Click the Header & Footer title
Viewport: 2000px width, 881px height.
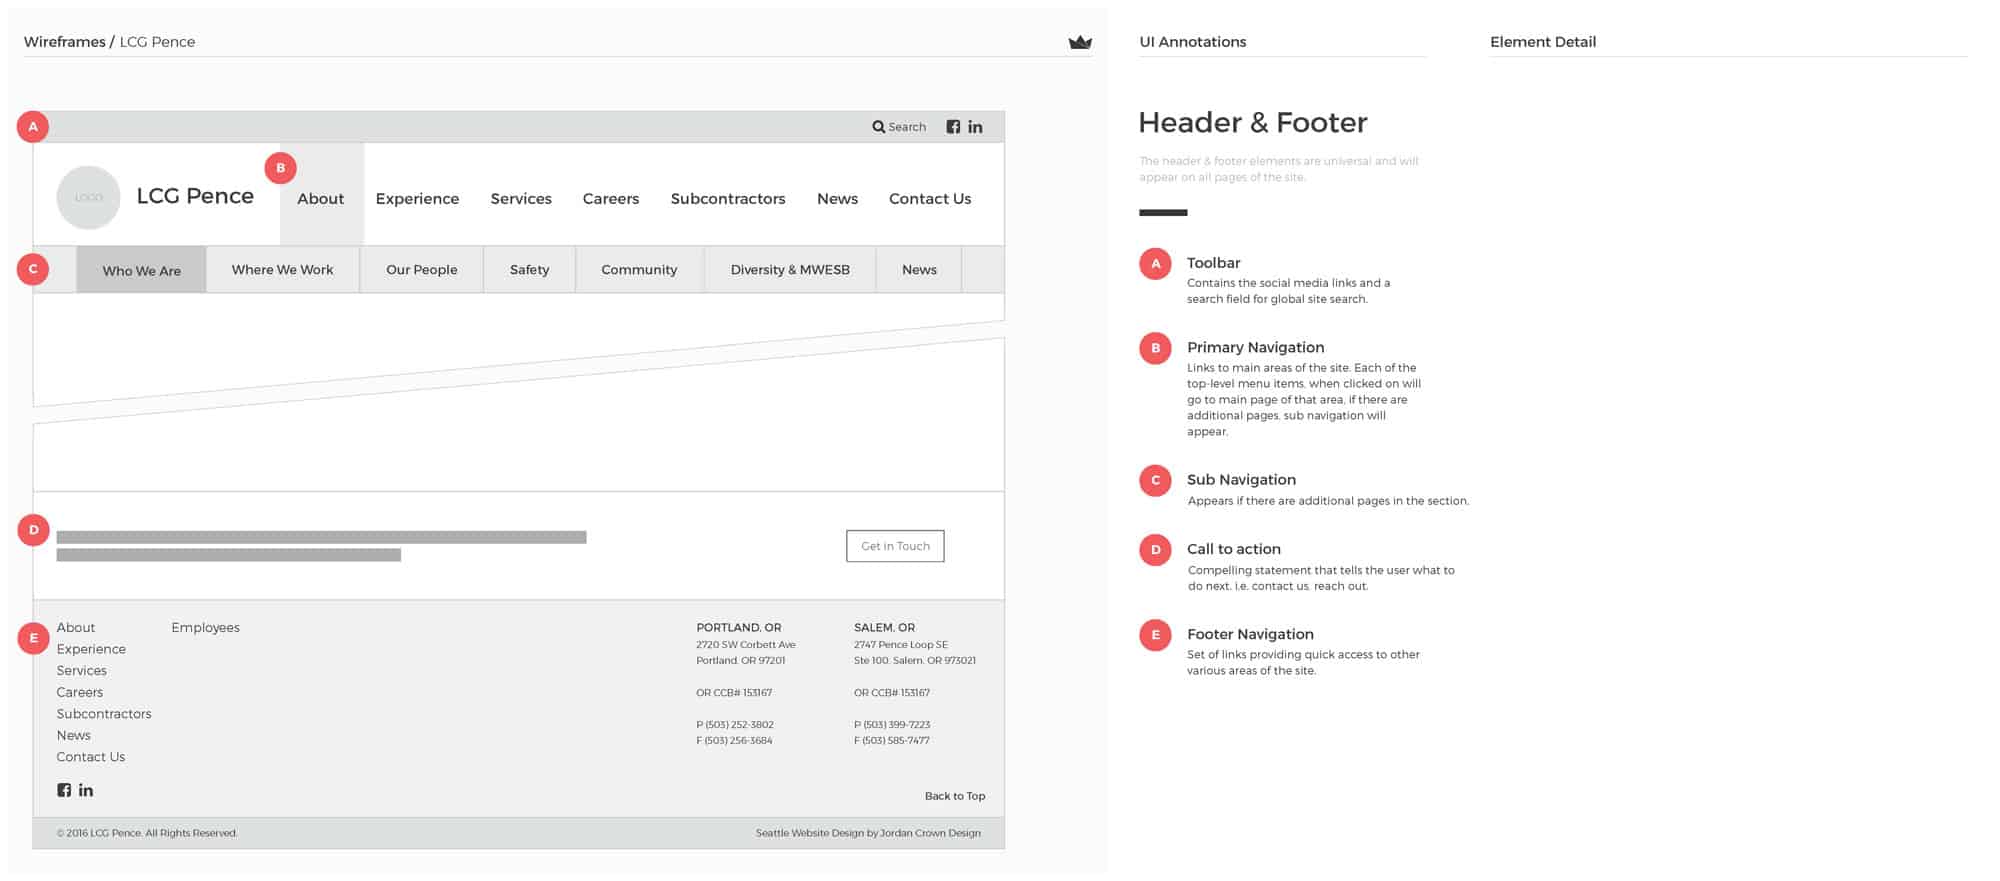[x=1253, y=122]
